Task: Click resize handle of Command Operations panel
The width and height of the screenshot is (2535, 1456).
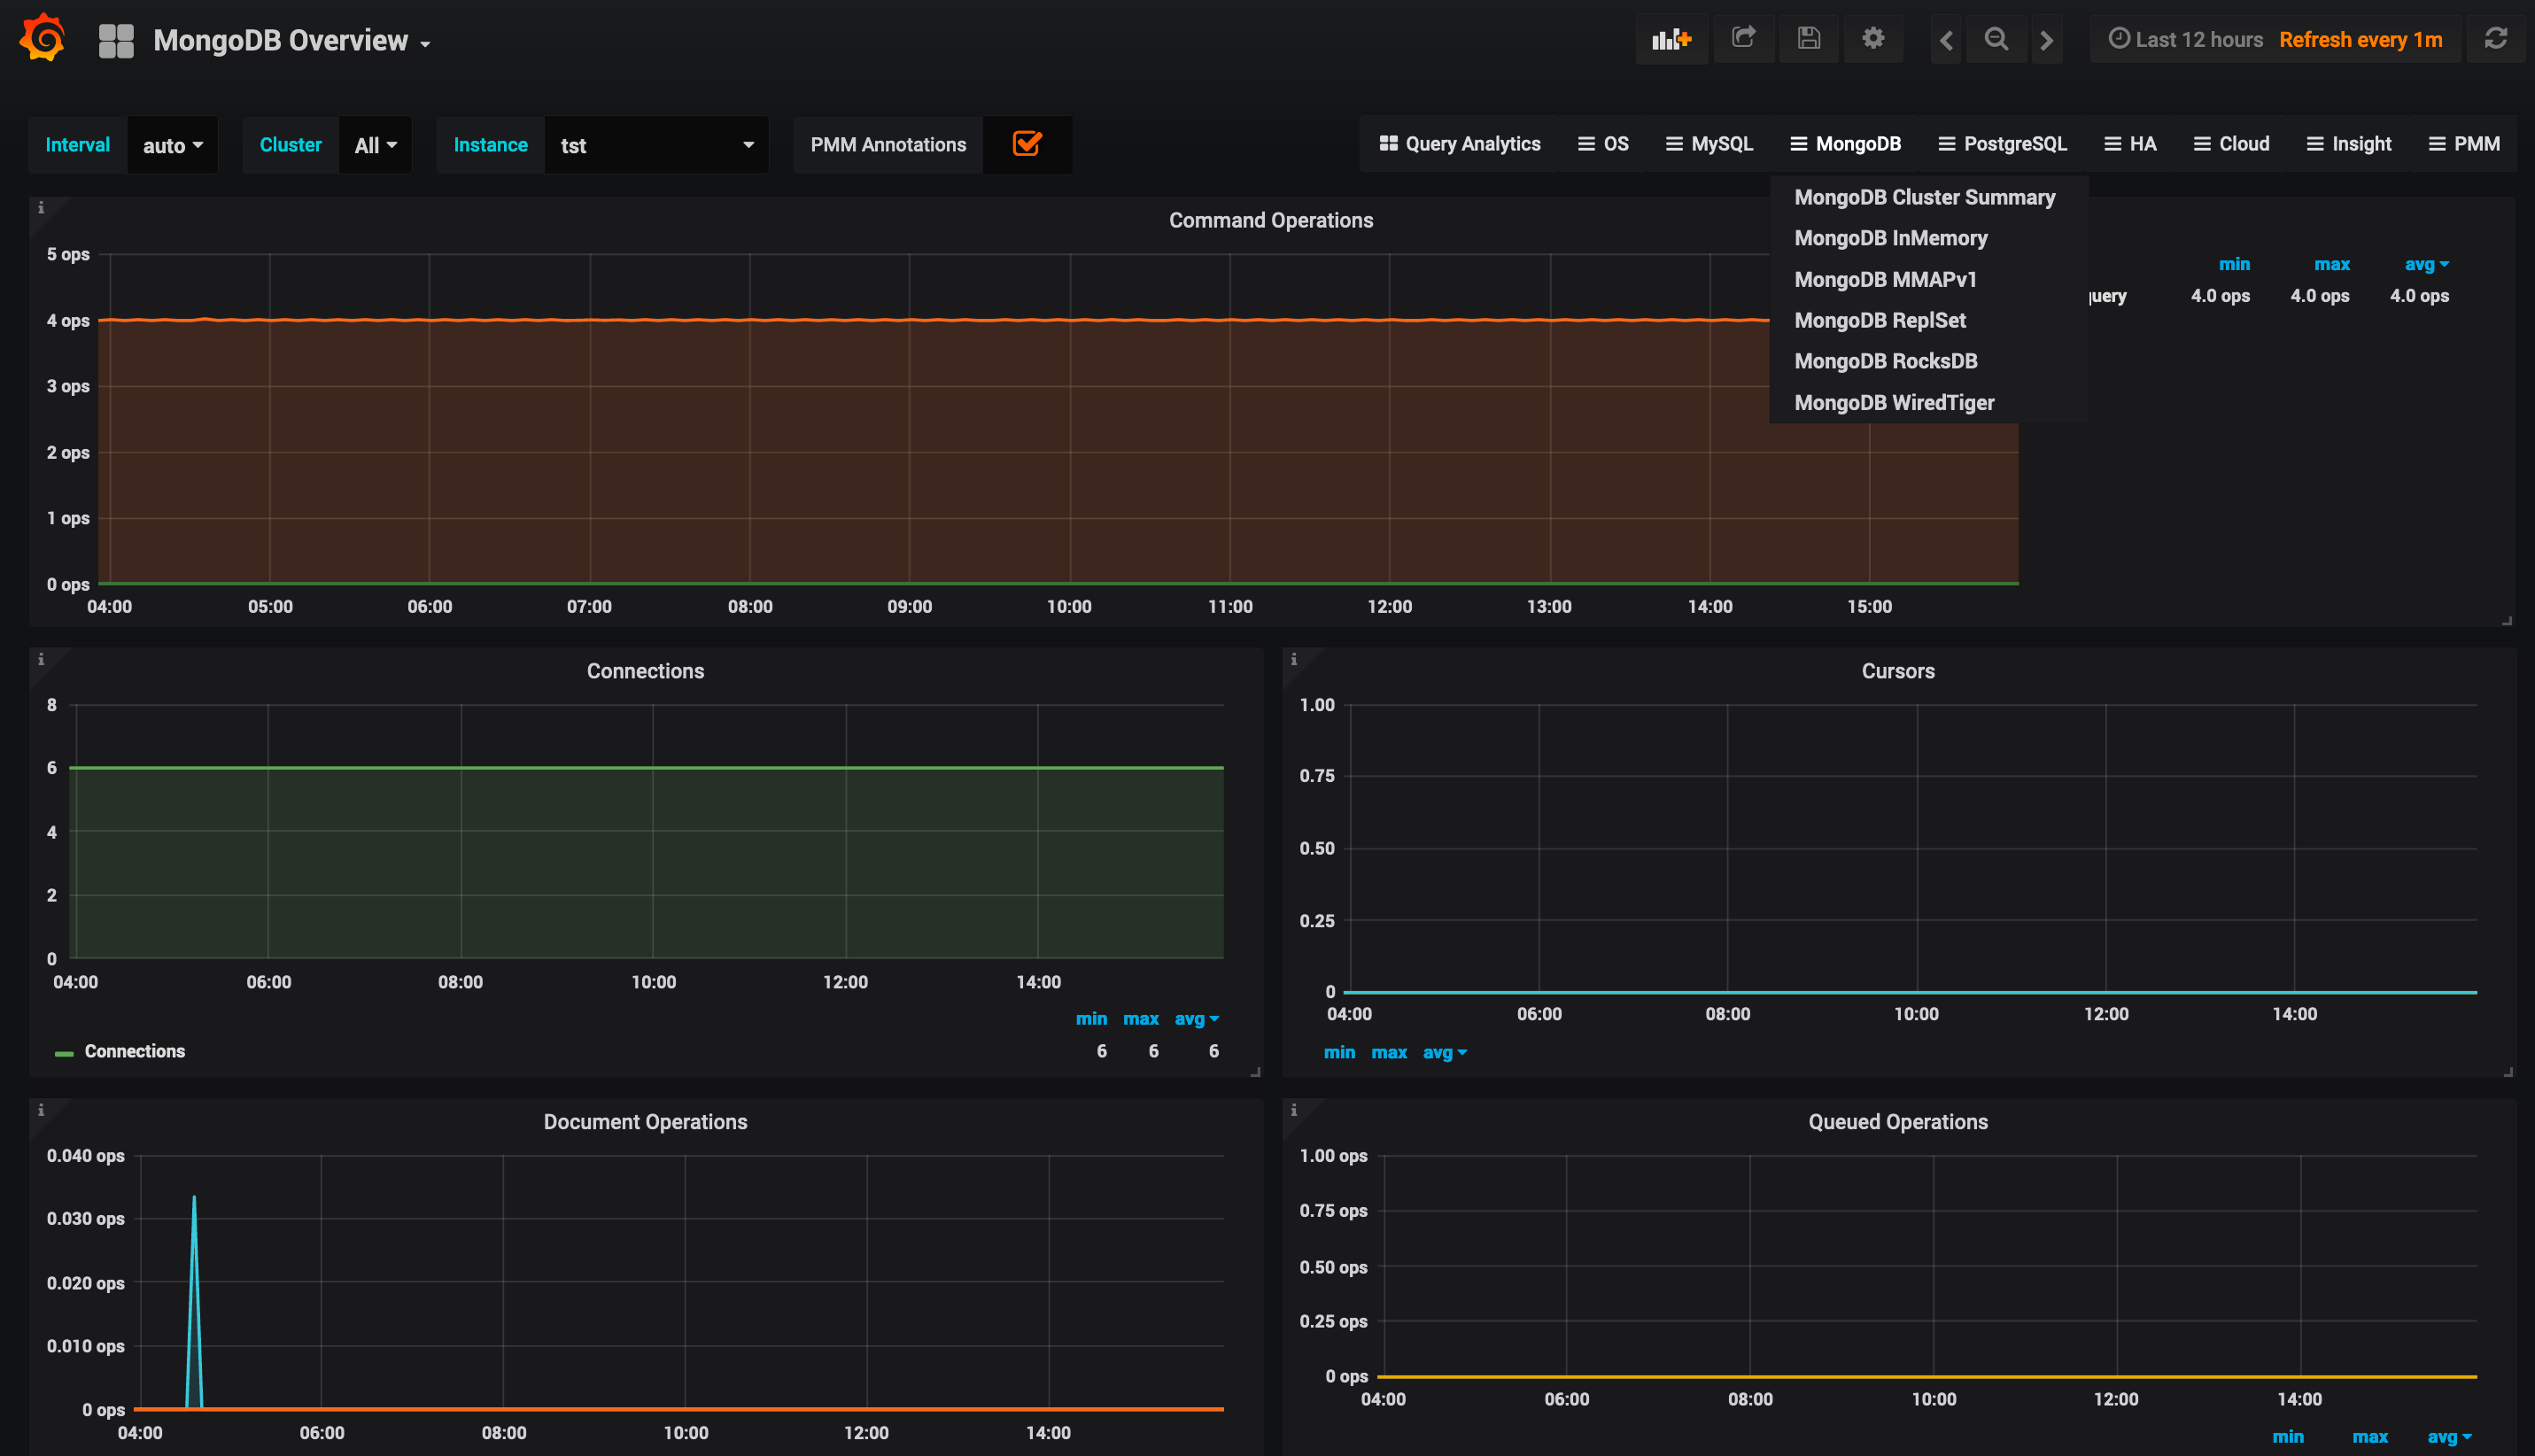Action: tap(2508, 620)
